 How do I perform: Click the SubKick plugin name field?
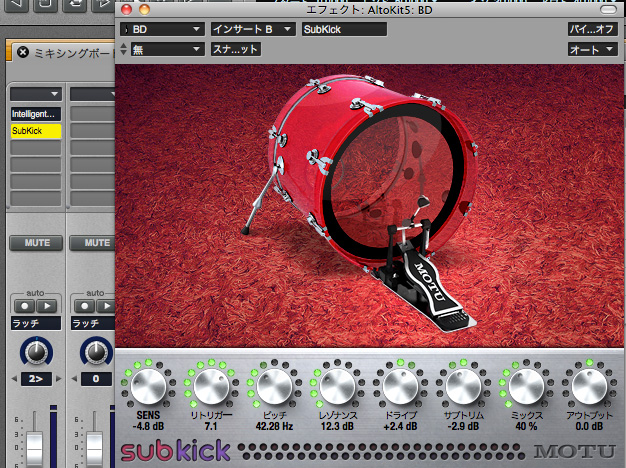point(344,29)
